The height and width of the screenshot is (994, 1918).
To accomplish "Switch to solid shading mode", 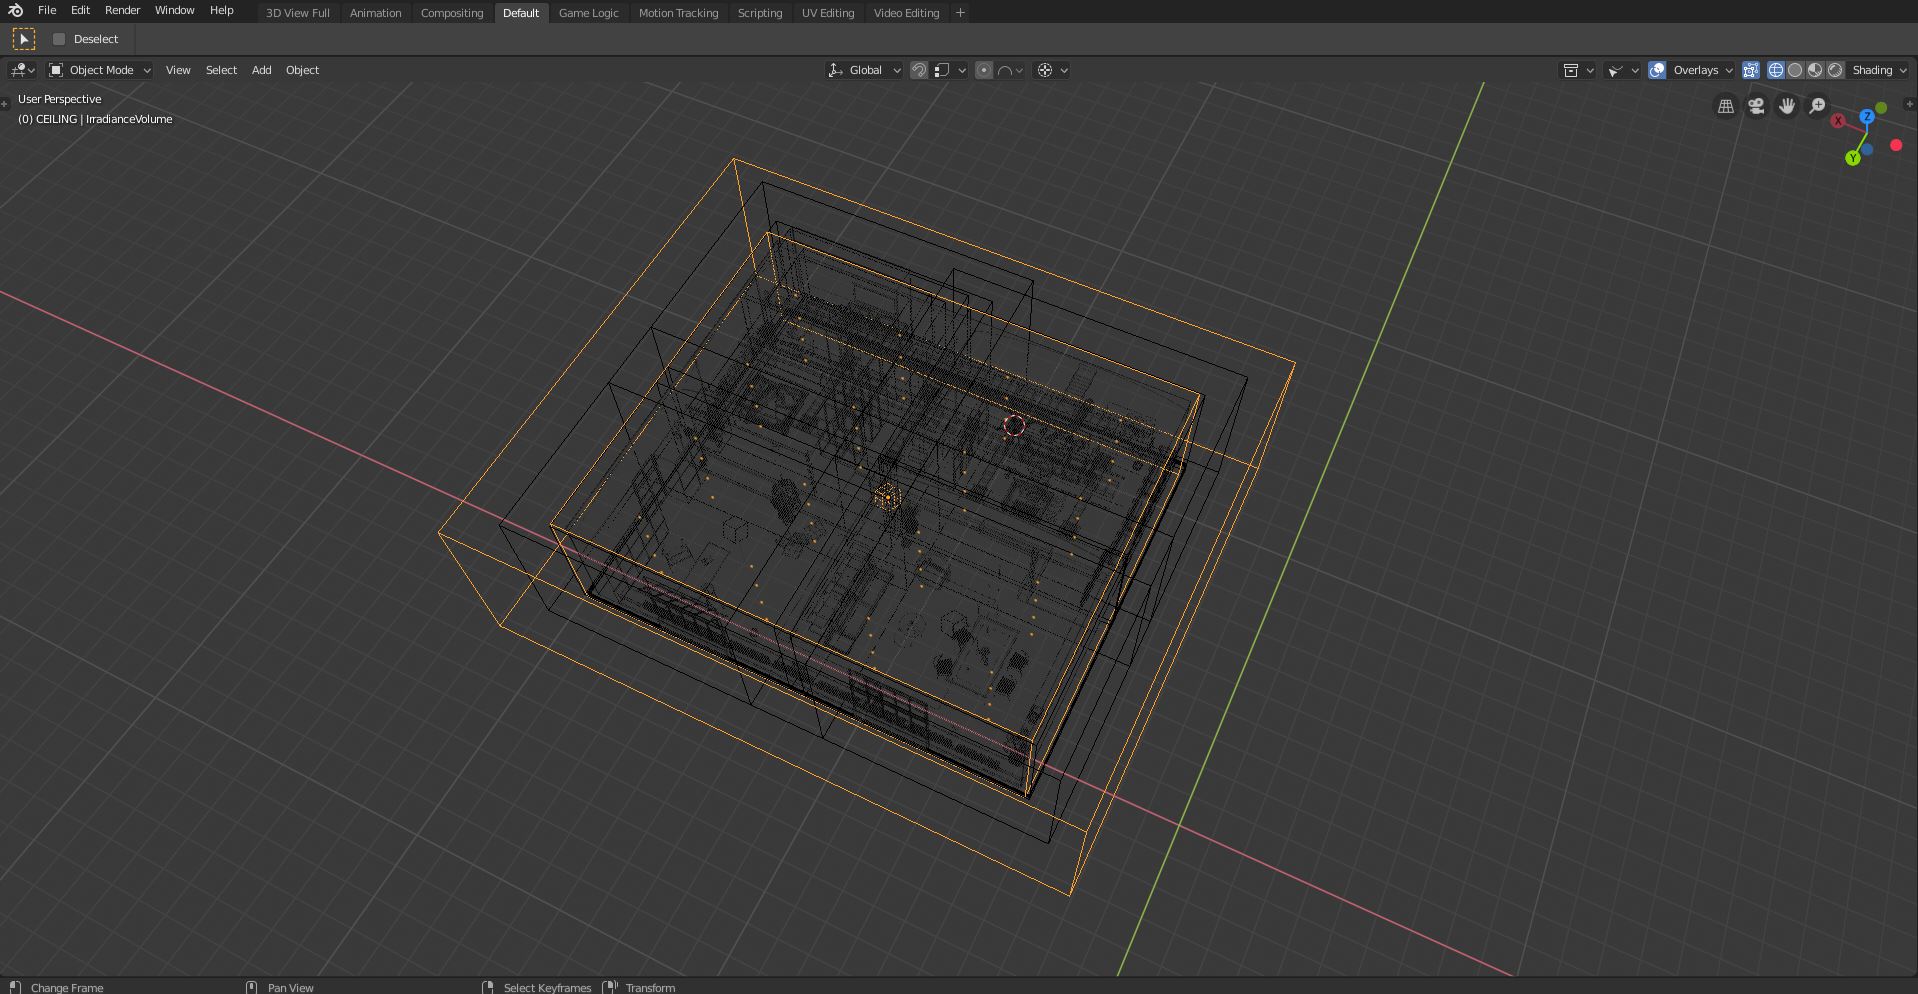I will point(1795,70).
